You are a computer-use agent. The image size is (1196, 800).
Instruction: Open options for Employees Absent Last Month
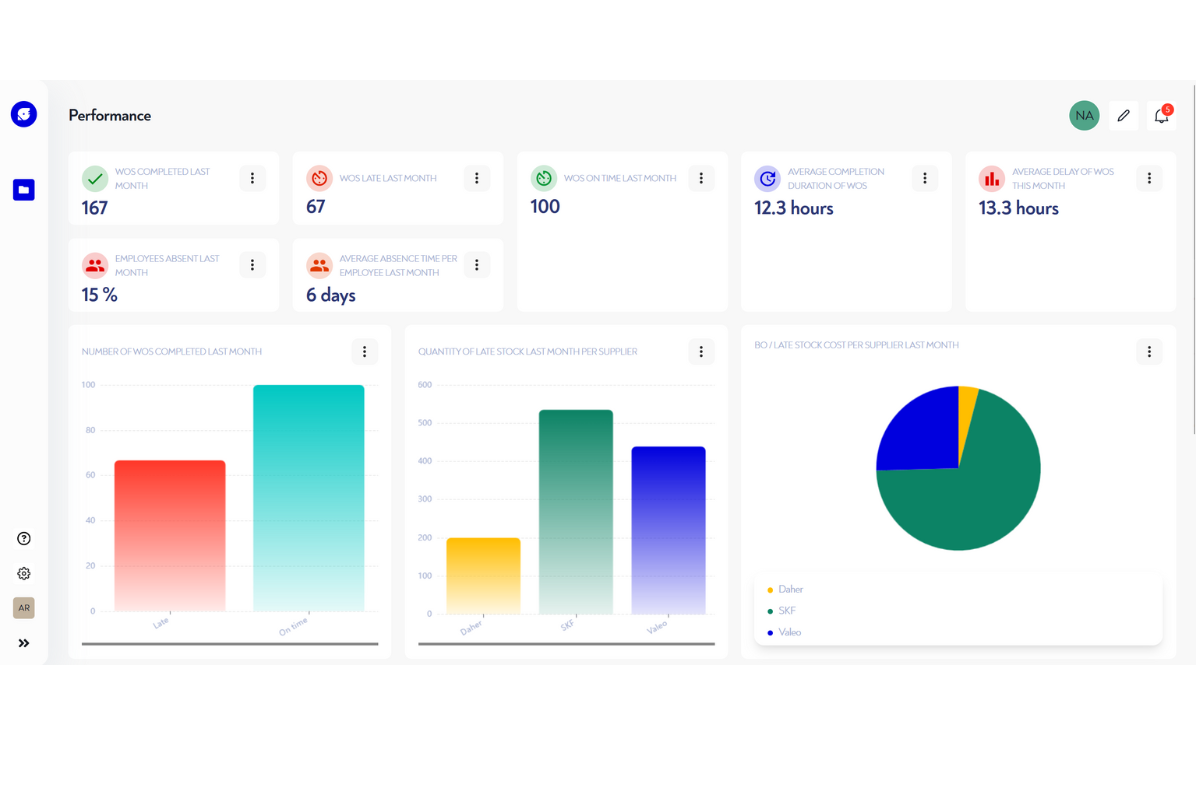pos(252,265)
